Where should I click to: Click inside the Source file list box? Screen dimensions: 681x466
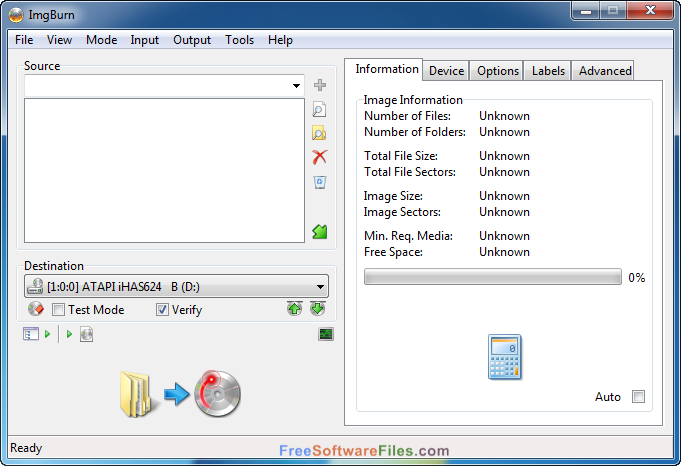tap(164, 170)
